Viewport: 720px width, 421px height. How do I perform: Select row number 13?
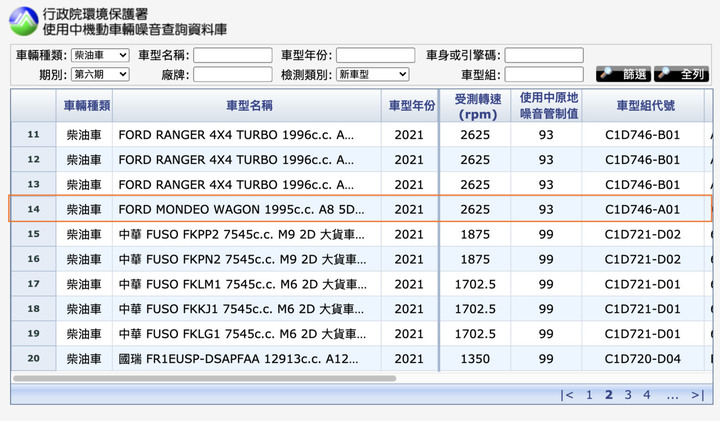34,184
